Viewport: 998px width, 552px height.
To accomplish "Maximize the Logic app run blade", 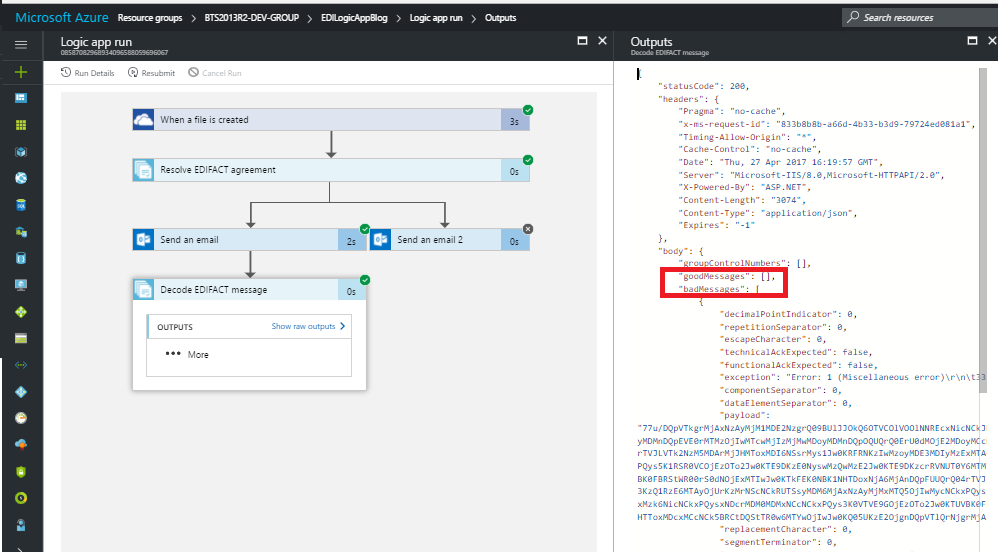I will (582, 41).
